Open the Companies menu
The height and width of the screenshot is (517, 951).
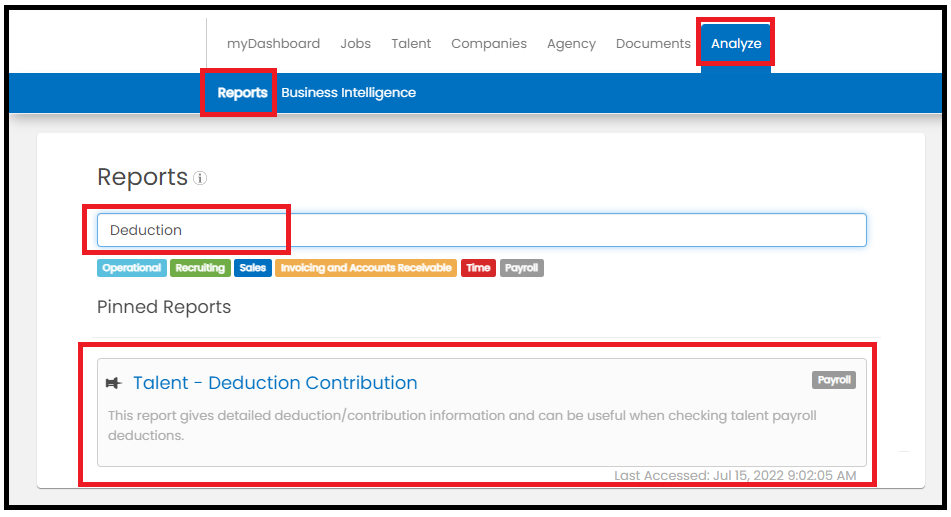pos(489,44)
